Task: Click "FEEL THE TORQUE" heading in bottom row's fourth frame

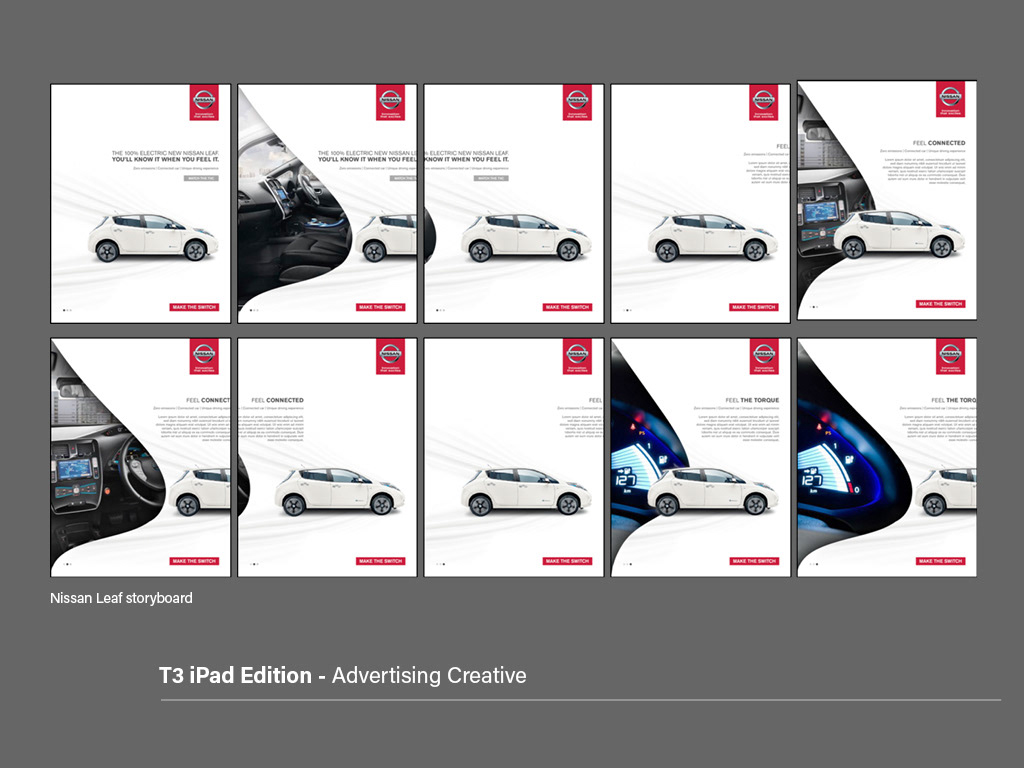Action: pyautogui.click(x=752, y=400)
